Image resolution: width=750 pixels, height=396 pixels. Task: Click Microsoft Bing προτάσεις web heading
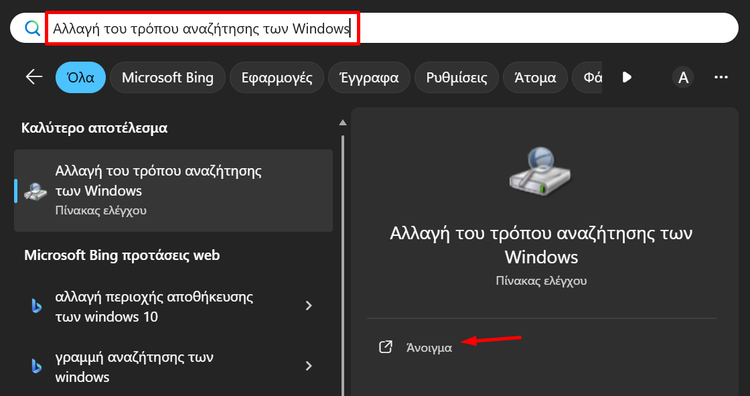(122, 255)
